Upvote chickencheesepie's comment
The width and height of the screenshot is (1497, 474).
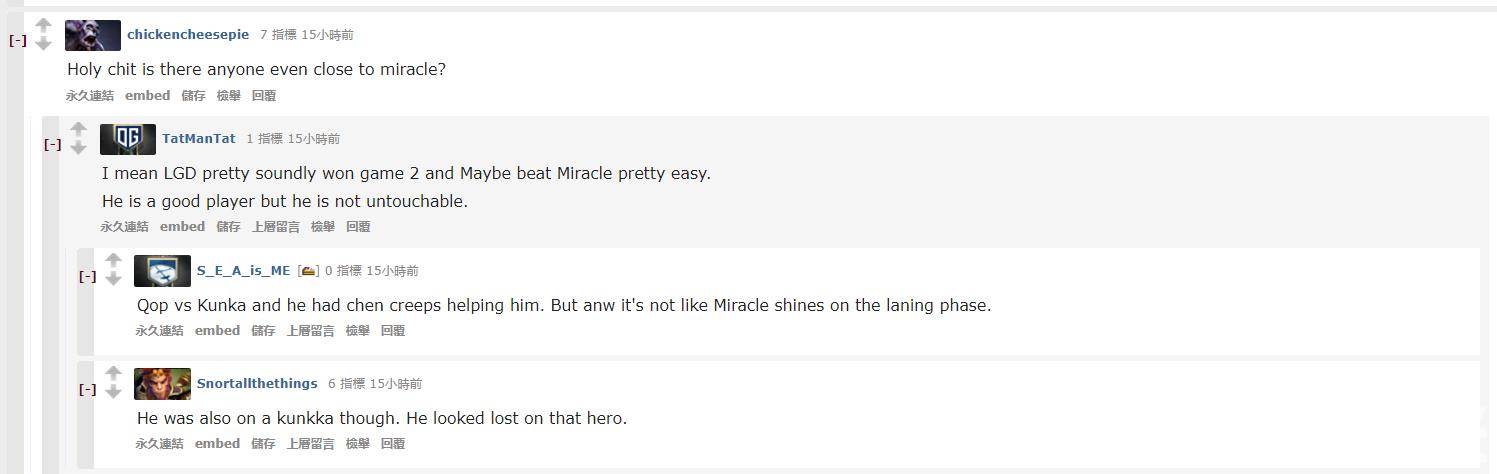pos(43,26)
